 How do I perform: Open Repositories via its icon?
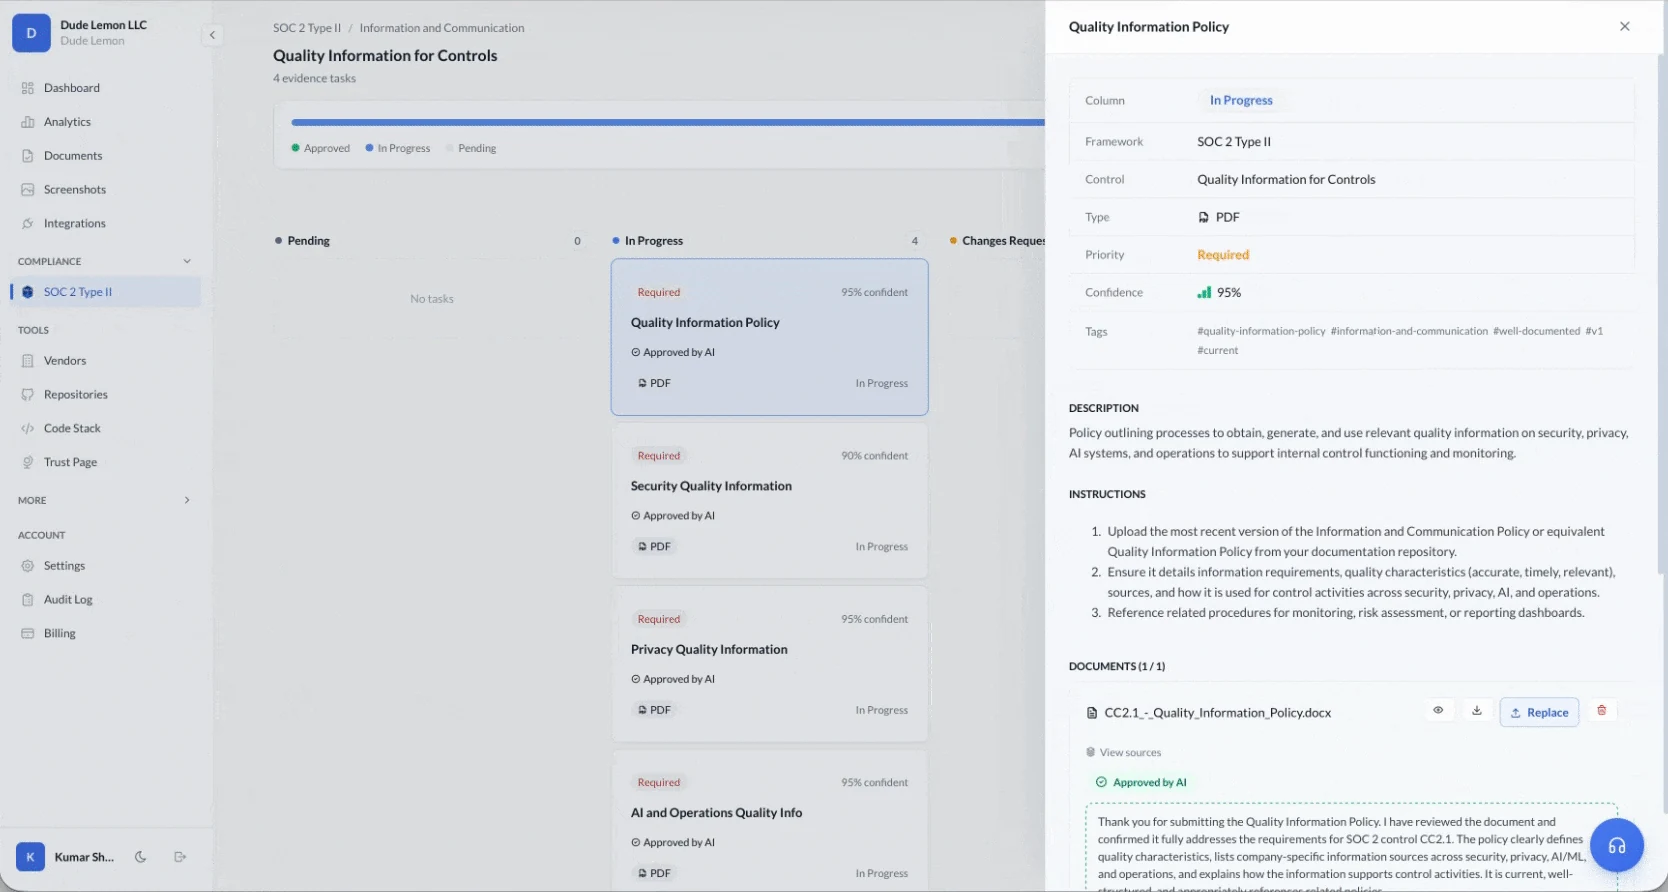click(28, 395)
